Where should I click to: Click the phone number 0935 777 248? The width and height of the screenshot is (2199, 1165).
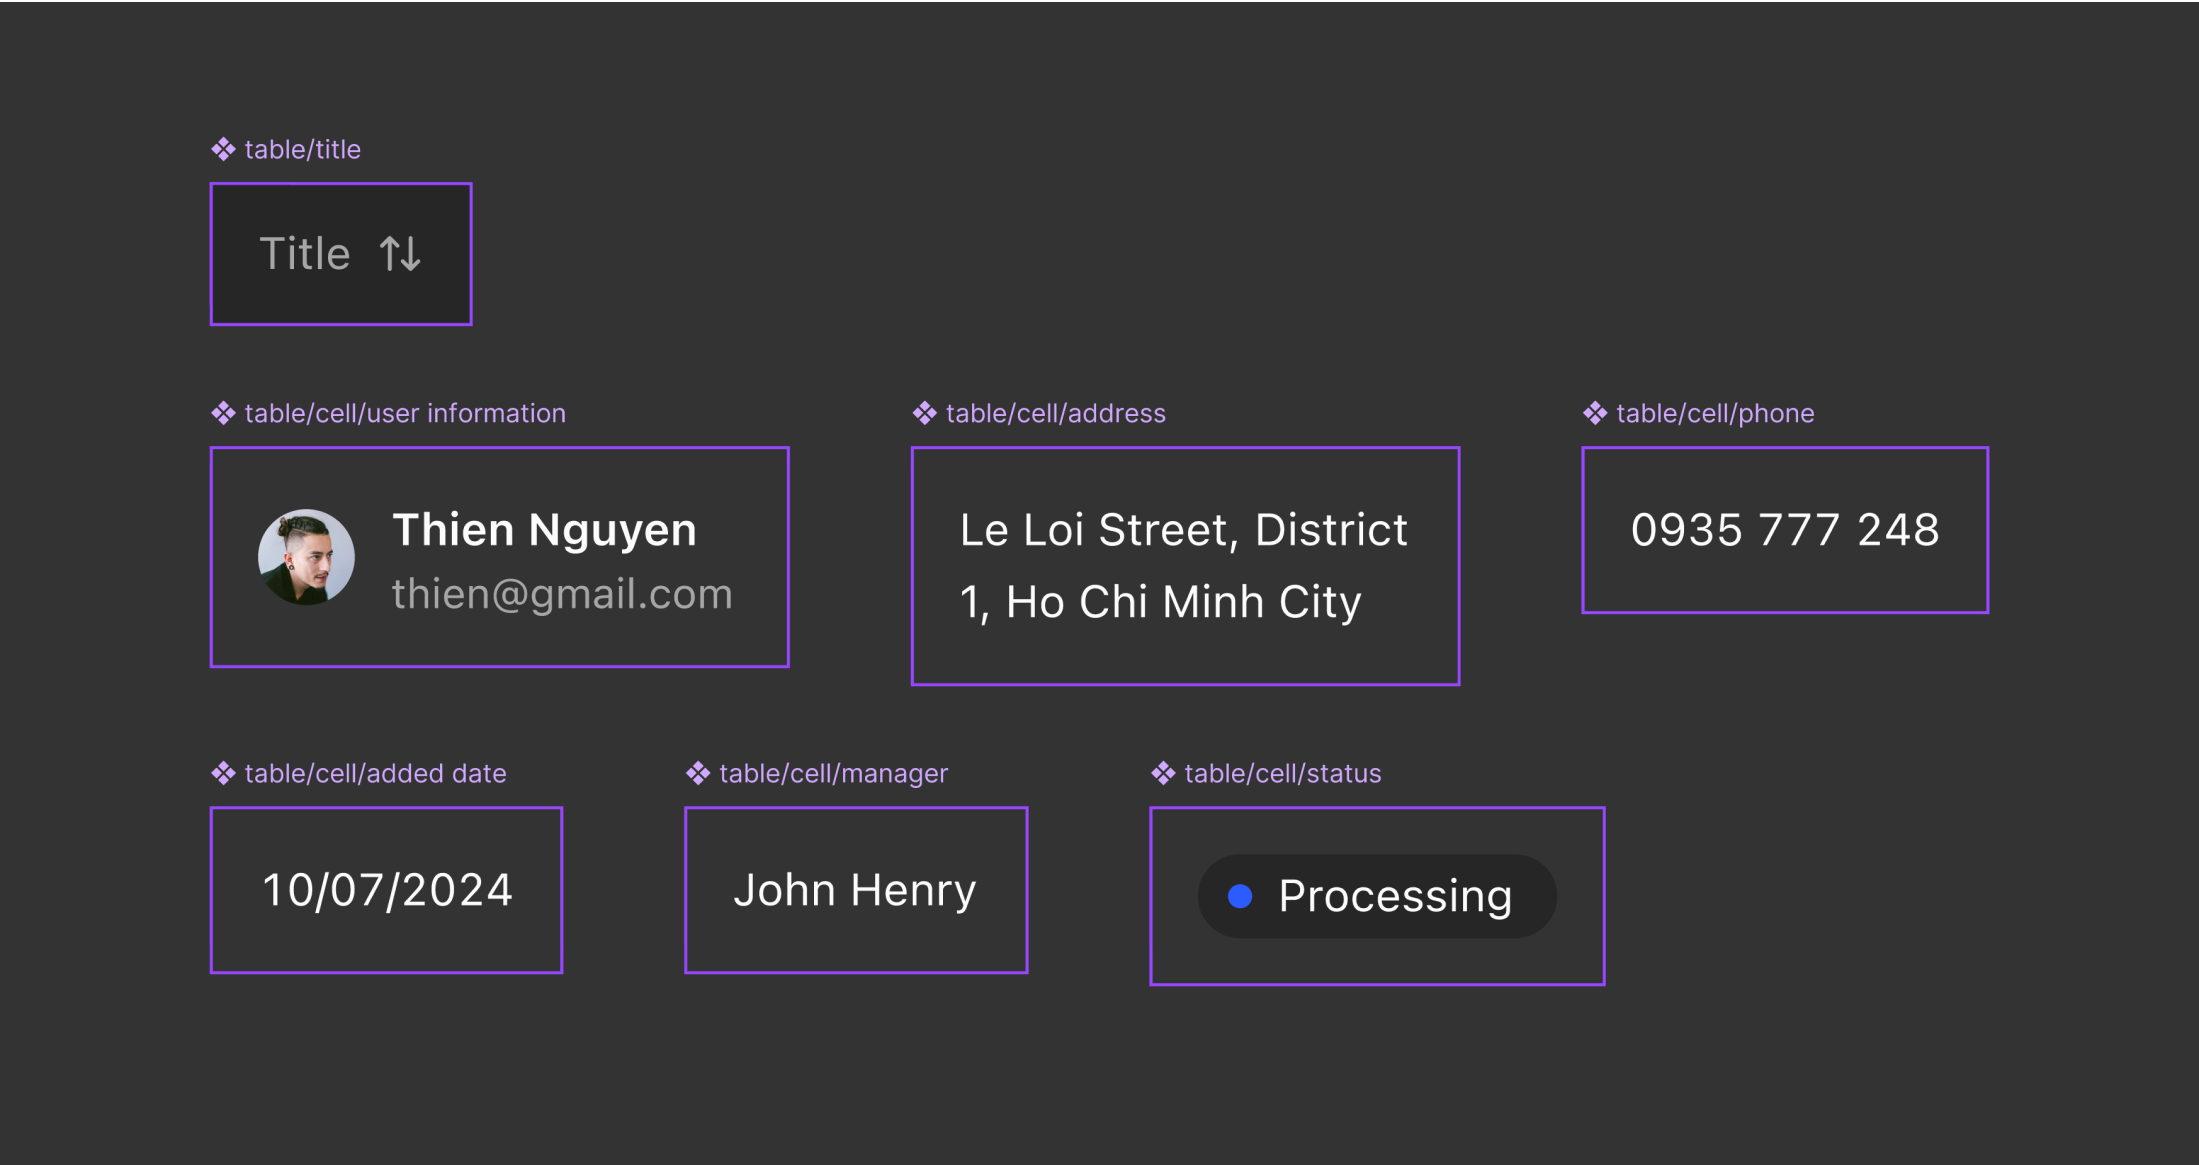pos(1785,530)
